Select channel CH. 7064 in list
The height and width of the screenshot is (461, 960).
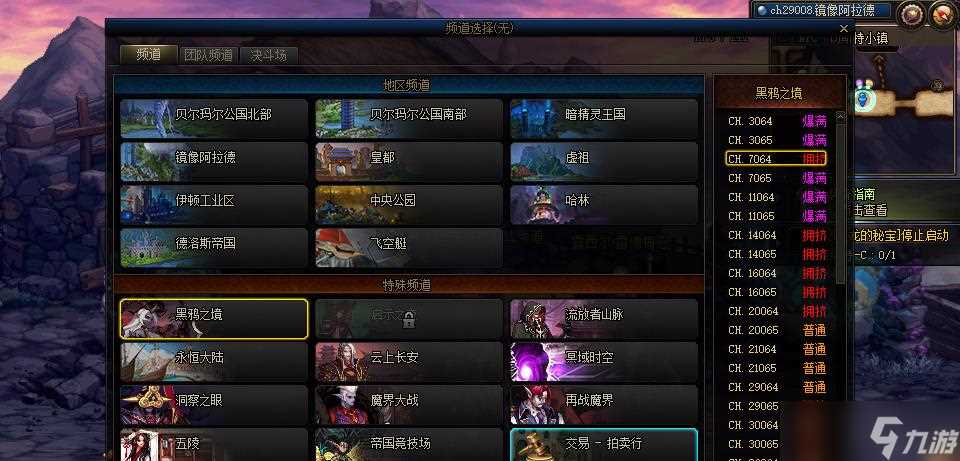pyautogui.click(x=777, y=159)
